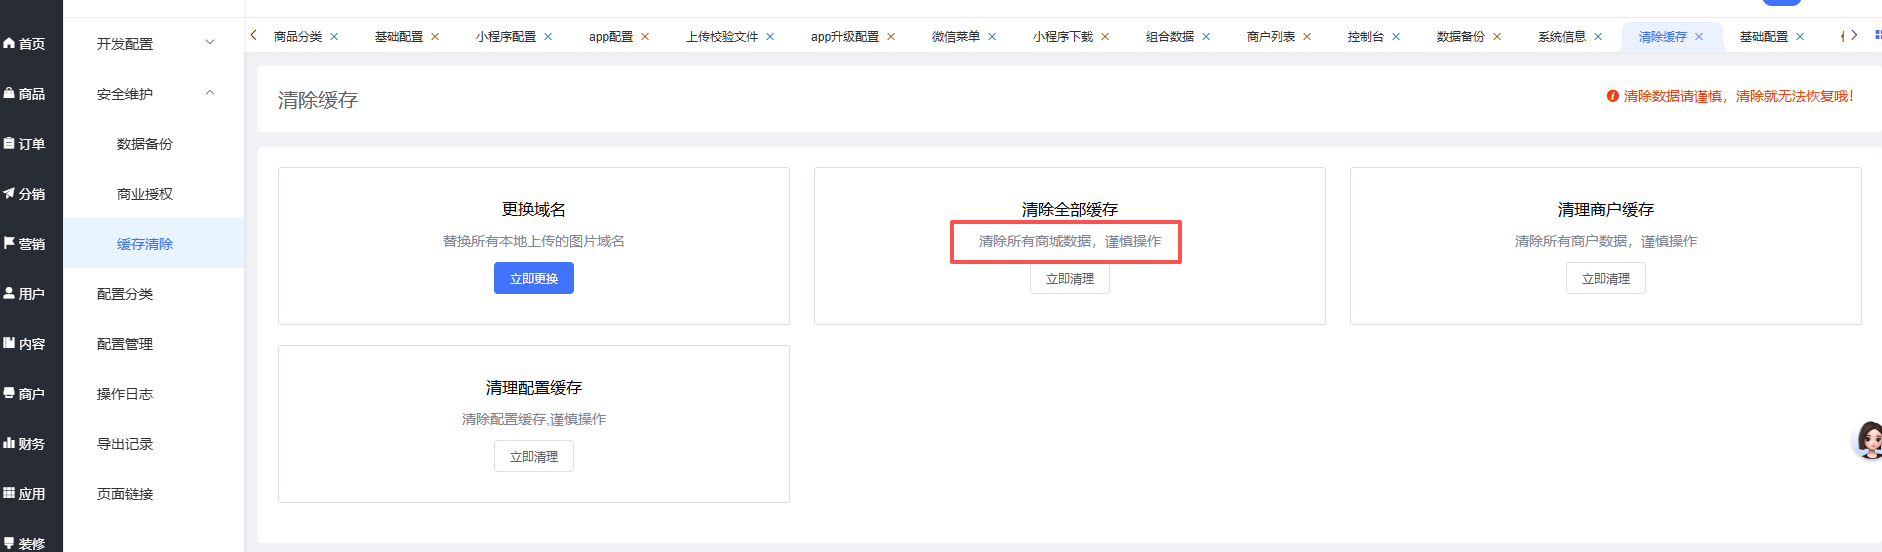This screenshot has height=552, width=1882.
Task: Open the 内容 content sidebar icon
Action: pyautogui.click(x=9, y=344)
